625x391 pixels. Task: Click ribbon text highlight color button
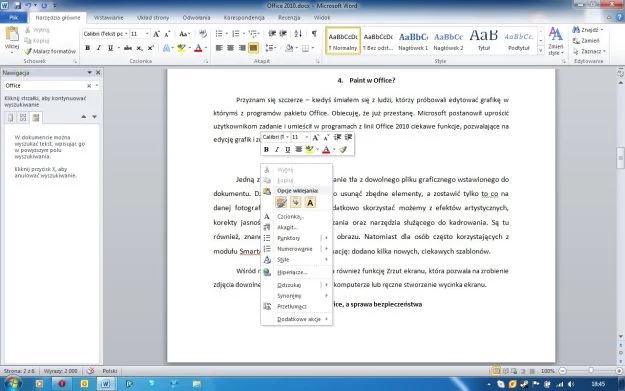pos(181,48)
